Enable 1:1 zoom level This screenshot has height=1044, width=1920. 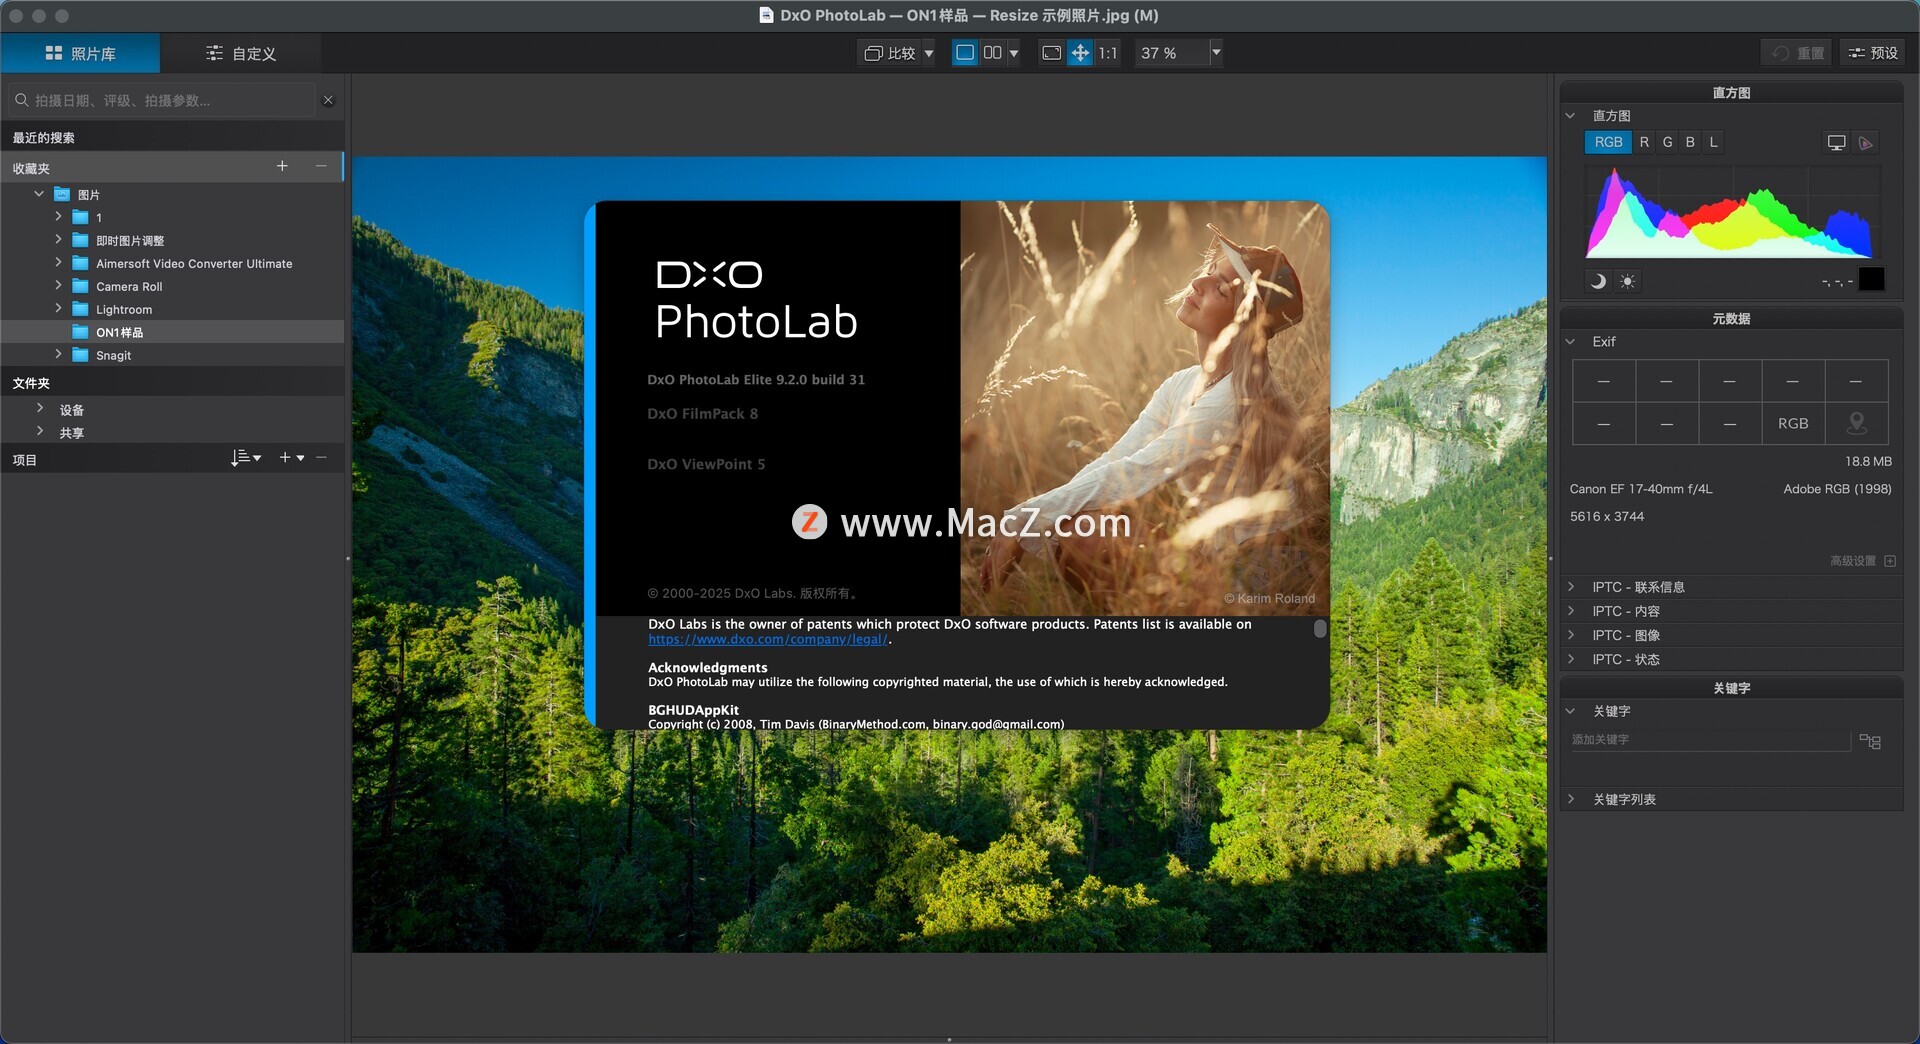coord(1108,53)
